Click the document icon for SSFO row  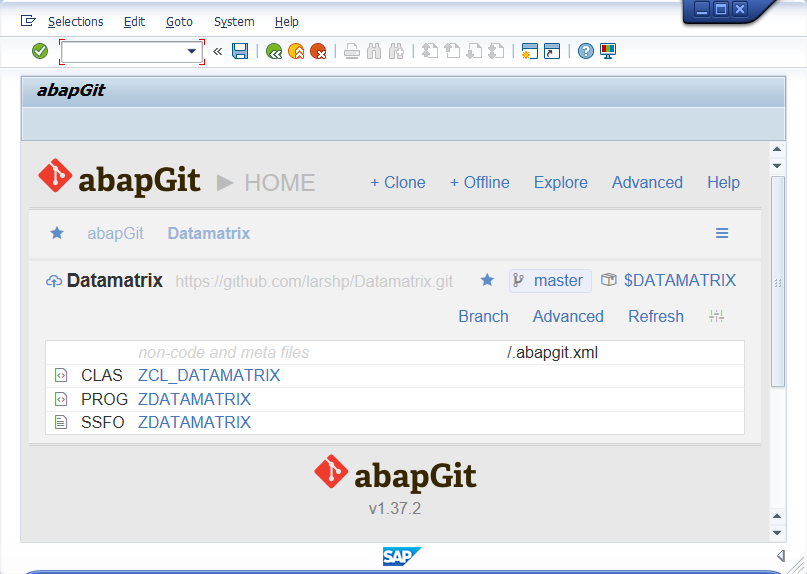[x=61, y=422]
